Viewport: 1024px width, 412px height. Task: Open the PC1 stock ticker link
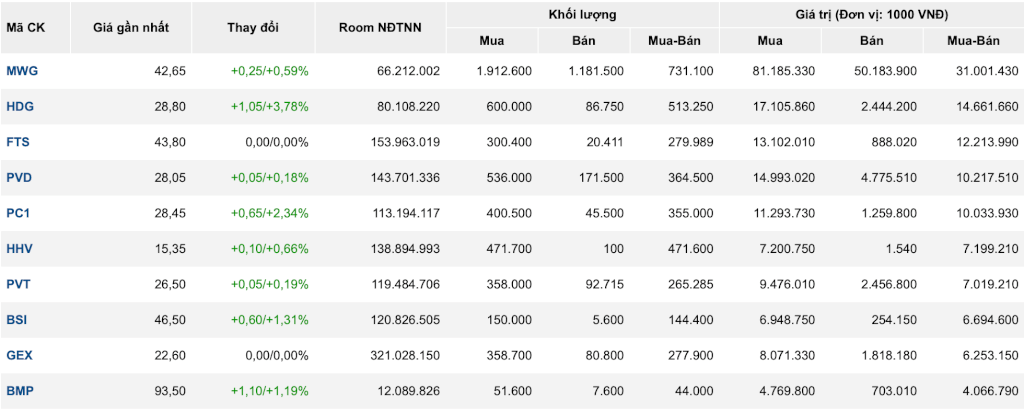pyautogui.click(x=20, y=213)
